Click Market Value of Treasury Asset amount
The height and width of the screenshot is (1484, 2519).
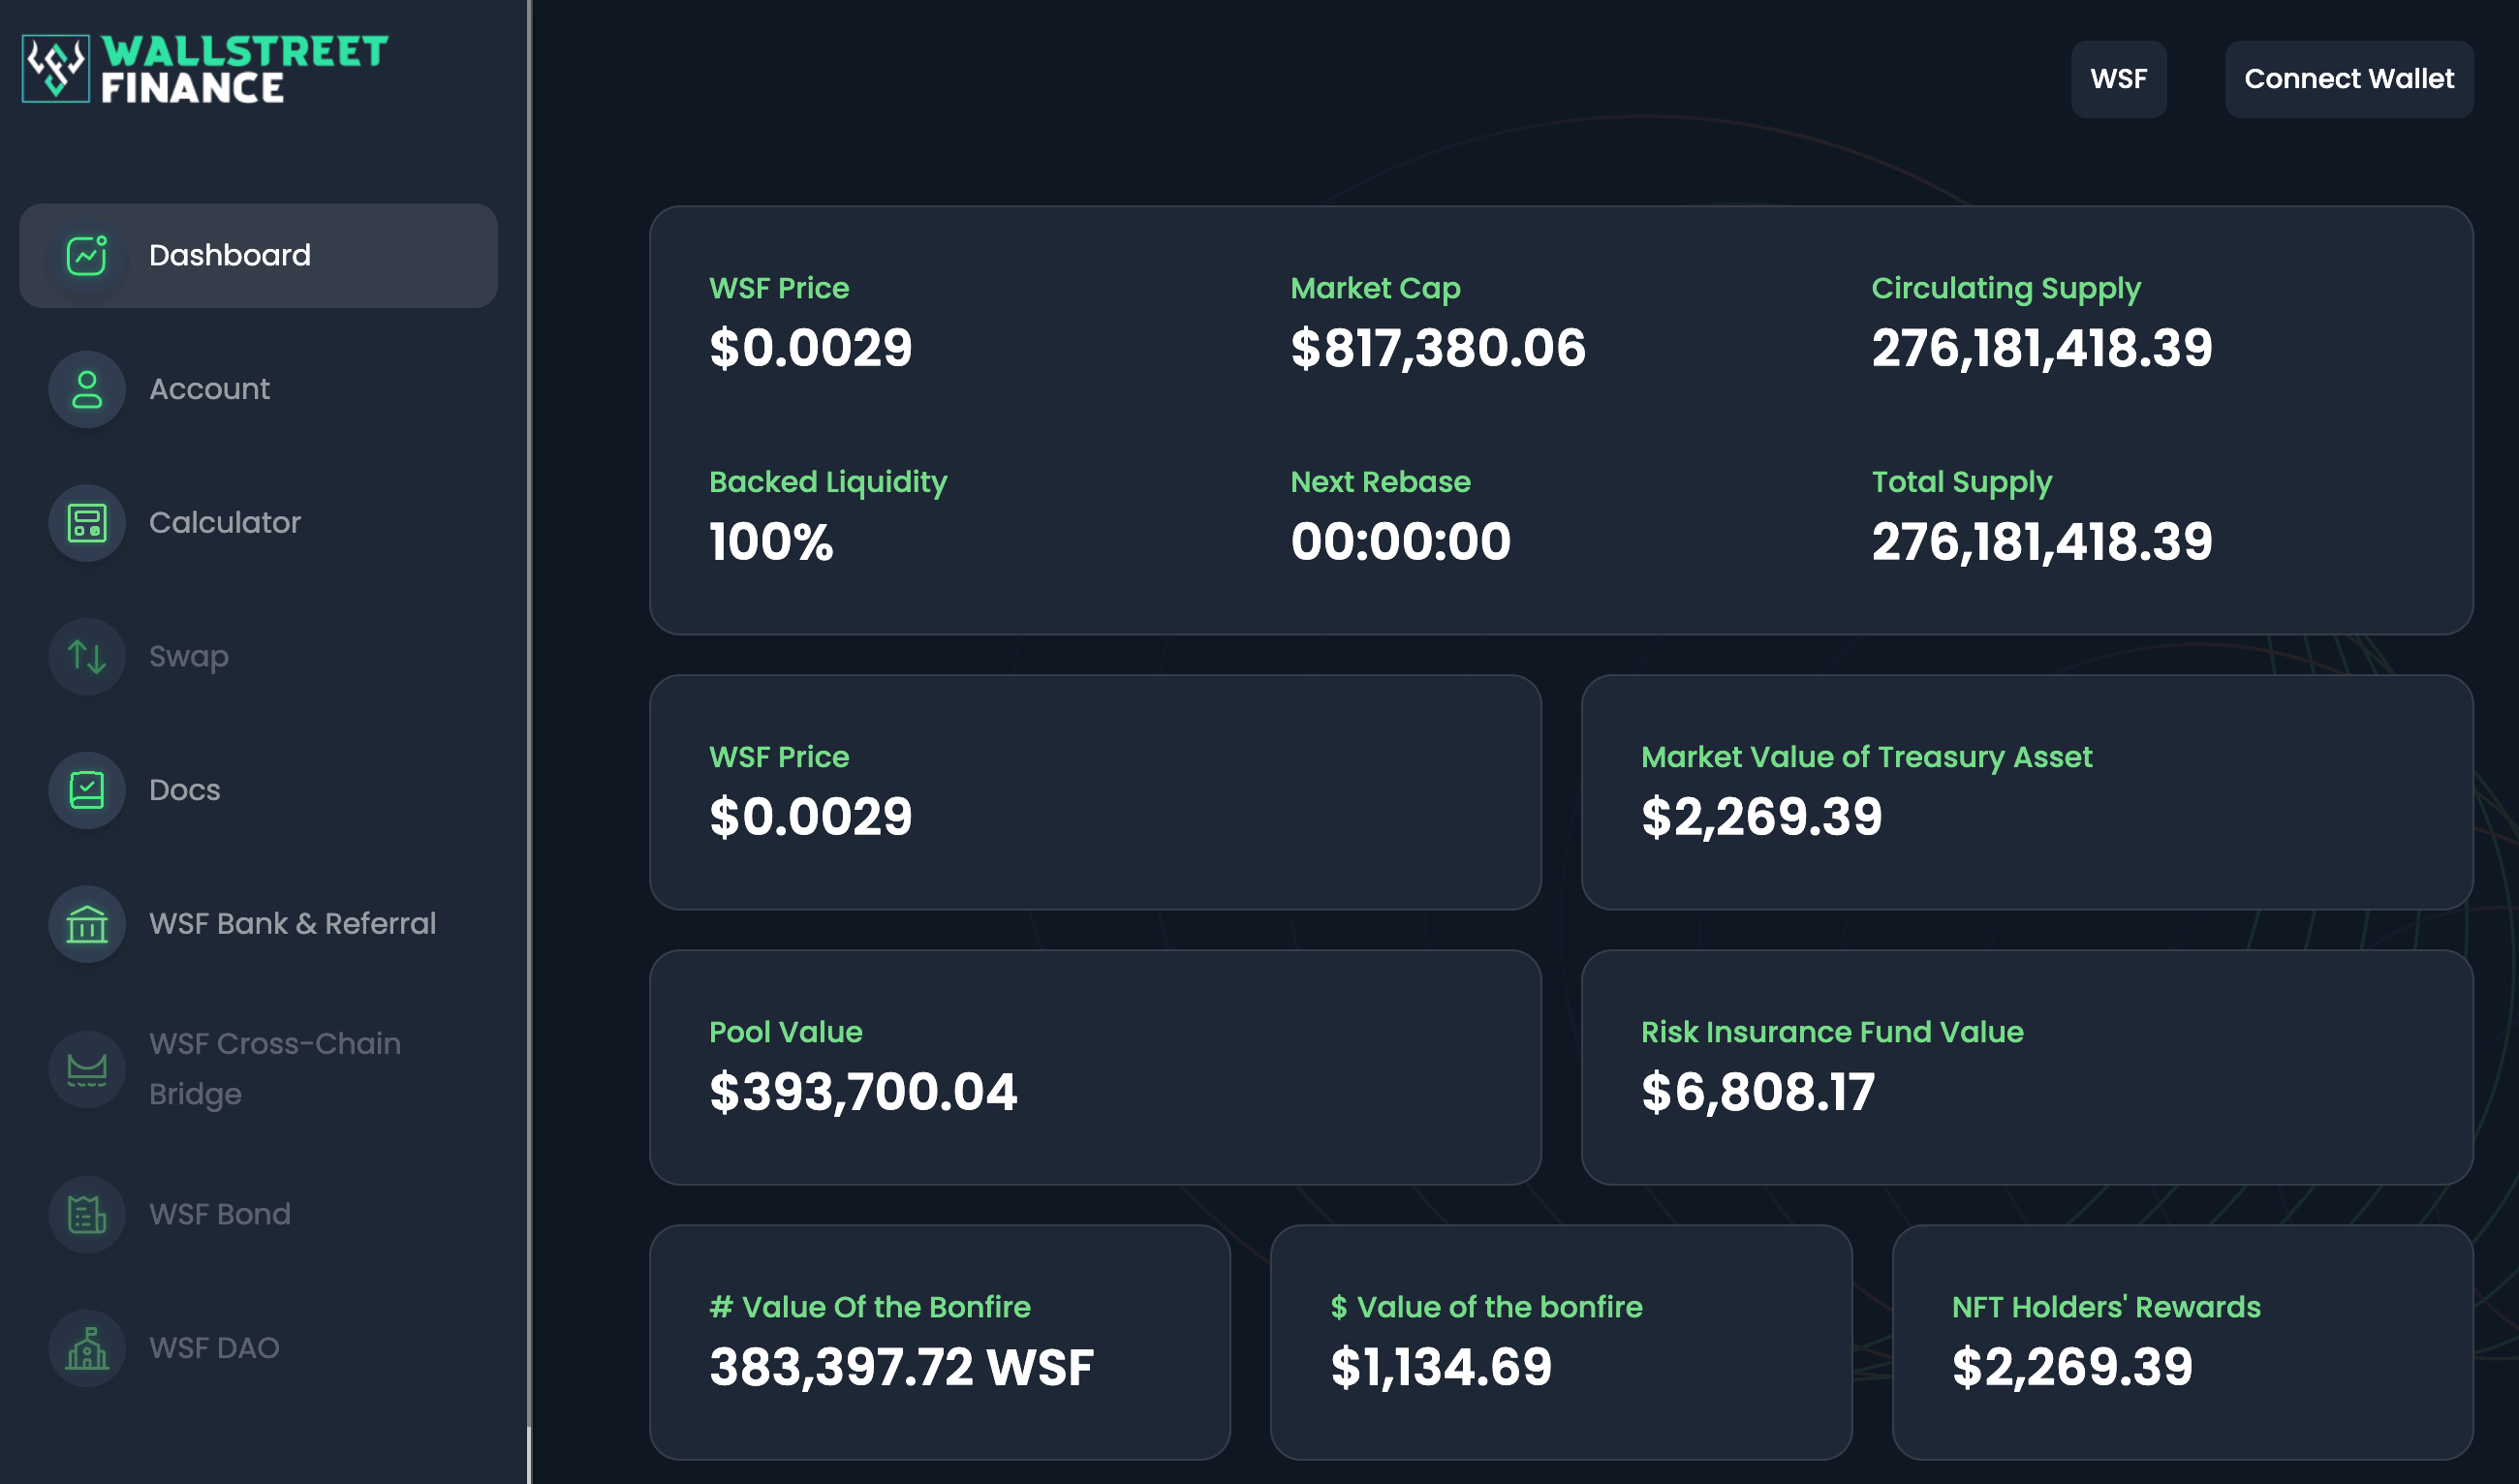click(x=1762, y=817)
